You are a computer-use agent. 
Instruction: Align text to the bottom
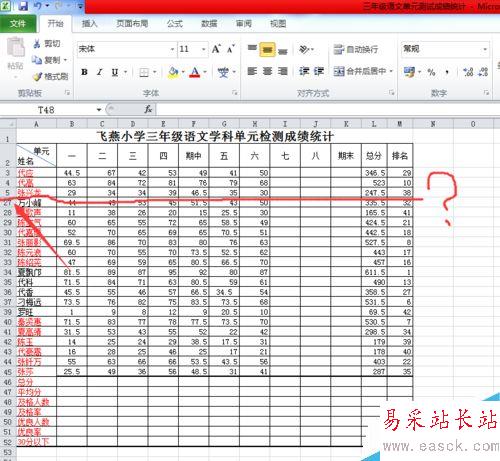(282, 51)
